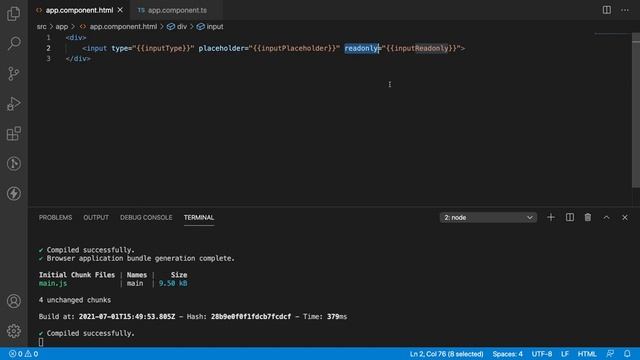Open the editor More Actions ellipsis
The height and width of the screenshot is (360, 640).
click(x=625, y=10)
